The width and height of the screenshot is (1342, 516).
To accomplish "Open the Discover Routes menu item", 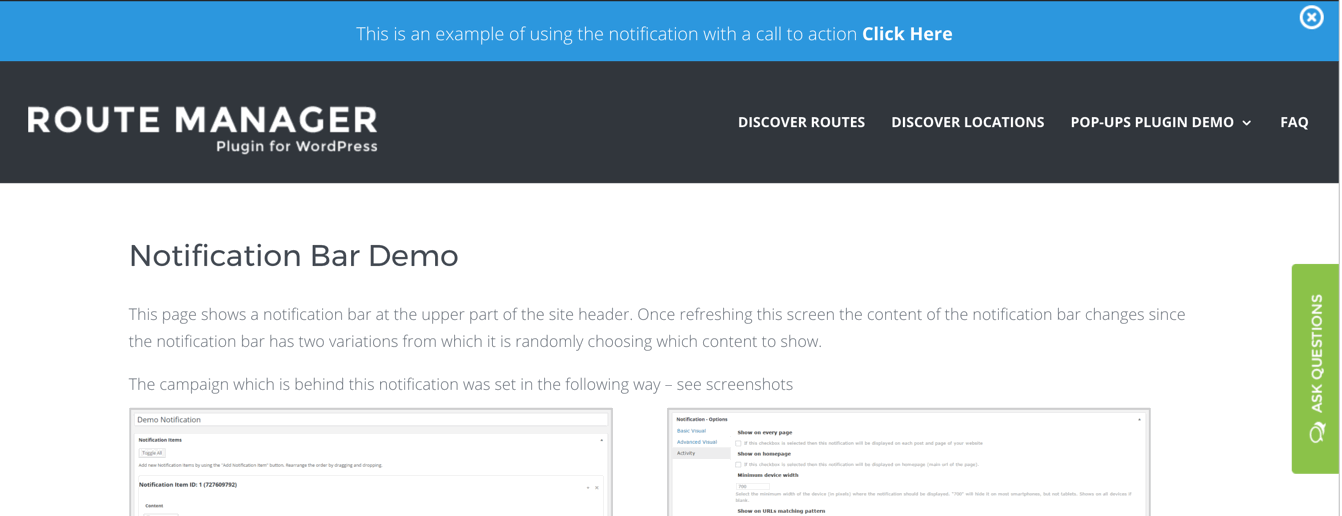I will 801,122.
